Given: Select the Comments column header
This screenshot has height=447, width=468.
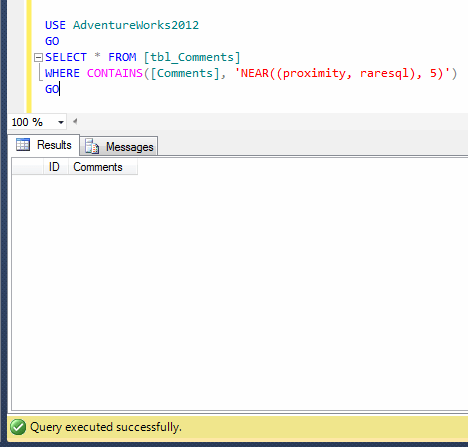Looking at the screenshot, I should [103, 167].
